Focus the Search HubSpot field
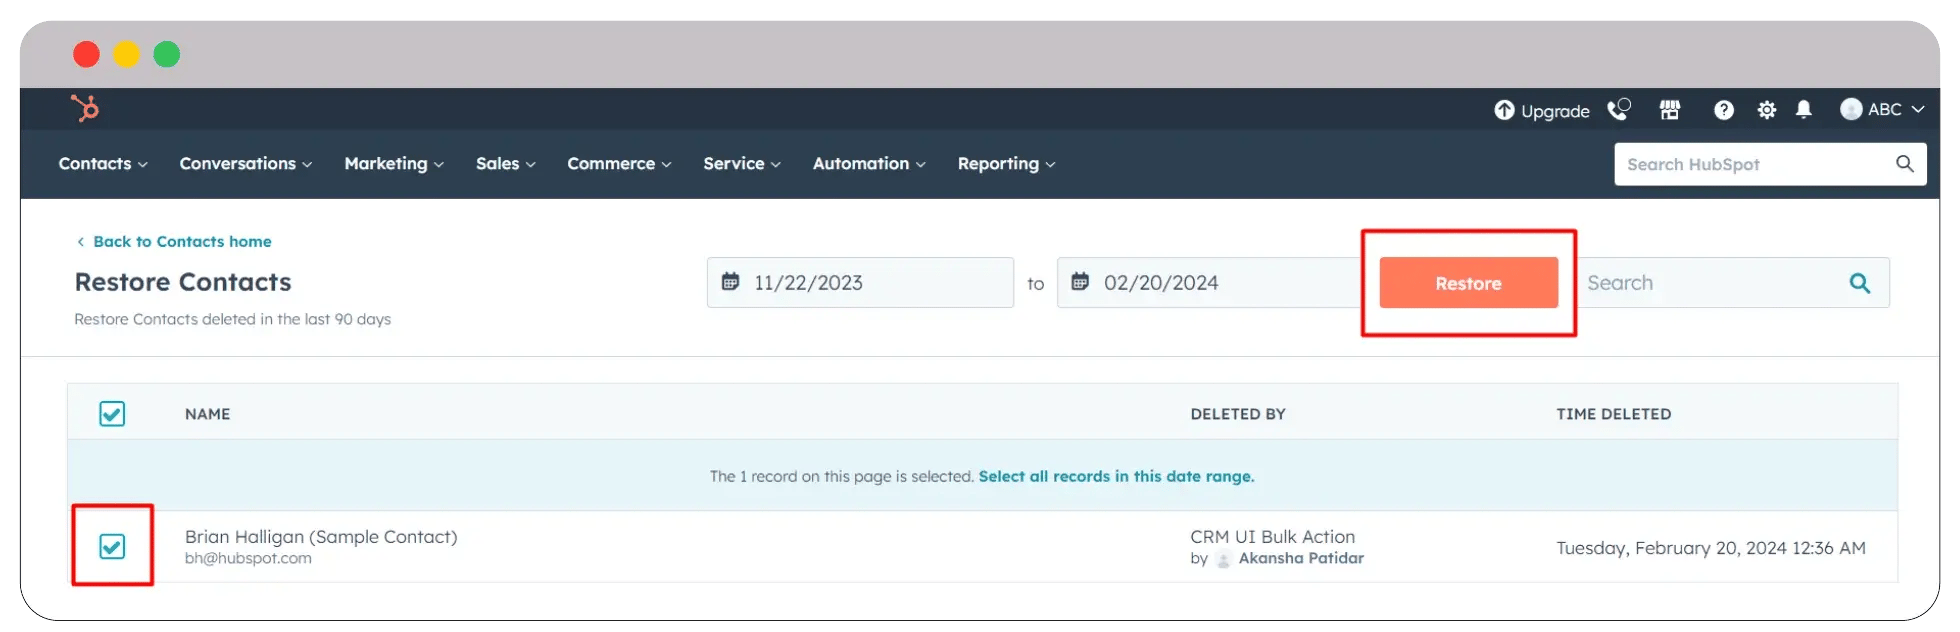Image resolution: width=1960 pixels, height=632 pixels. pyautogui.click(x=1770, y=164)
